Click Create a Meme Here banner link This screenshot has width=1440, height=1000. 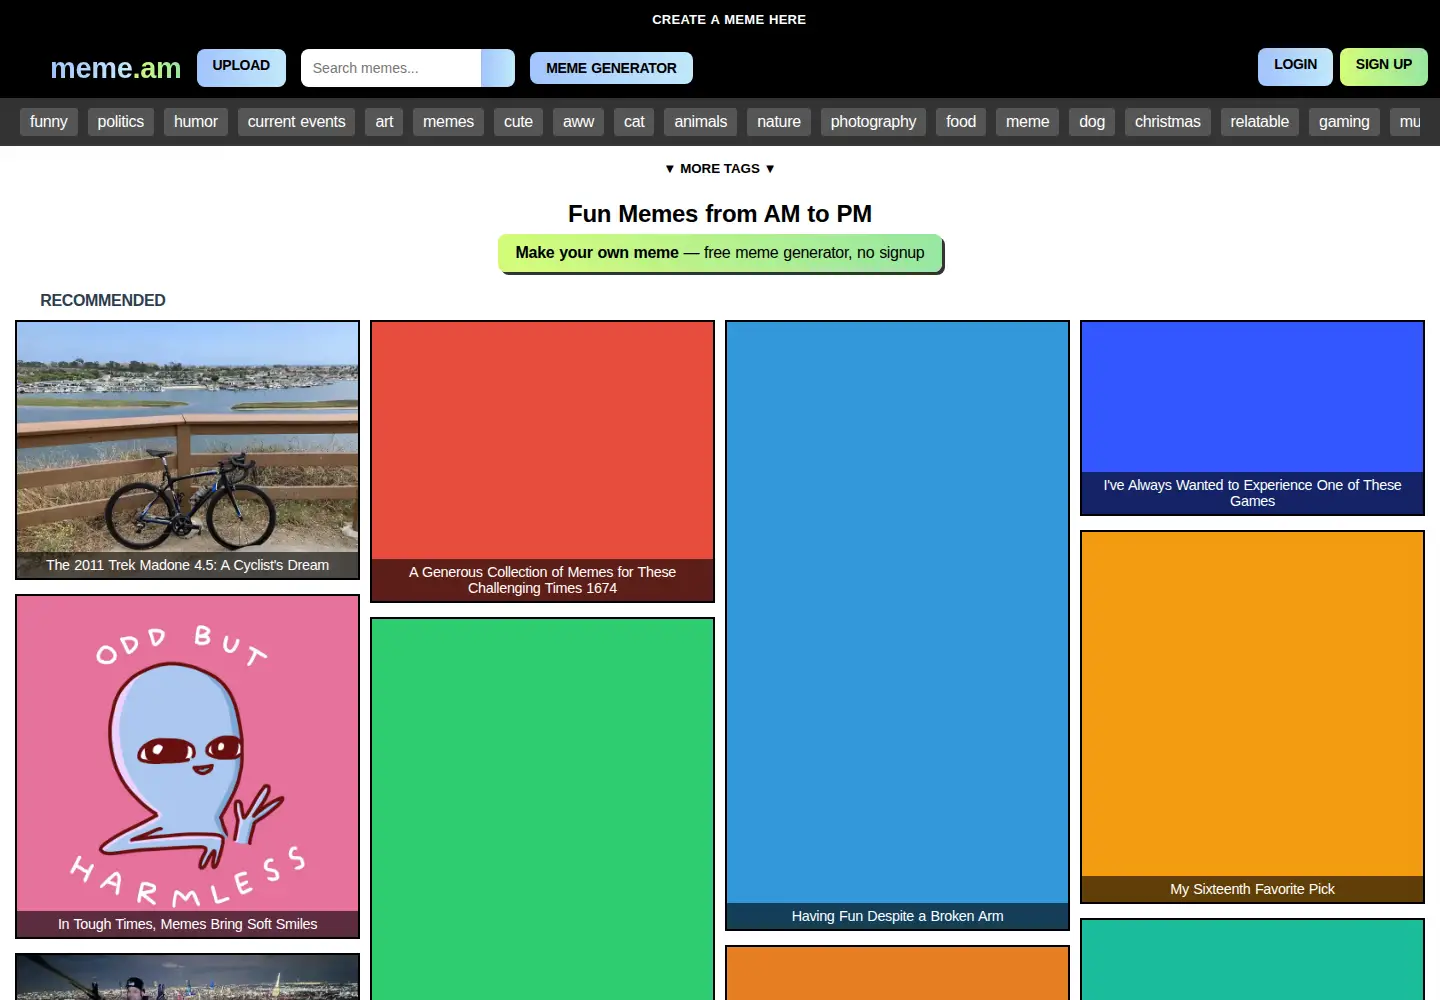729,19
